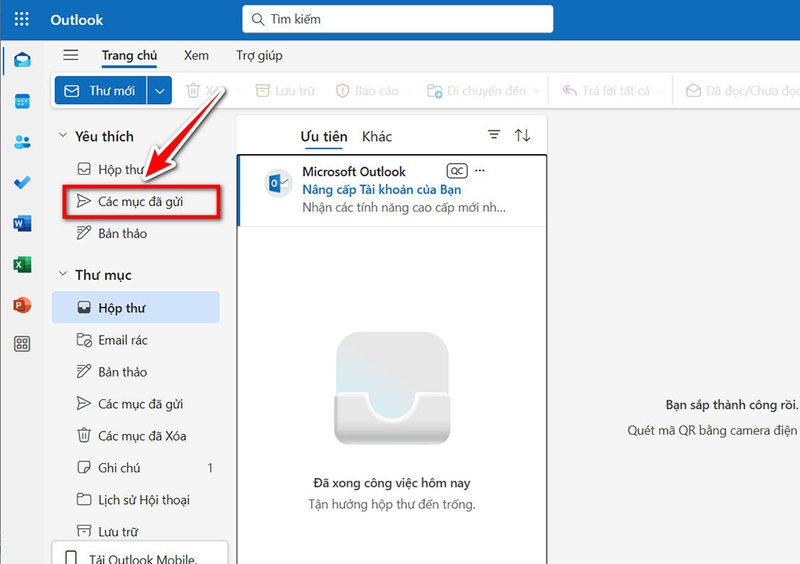The width and height of the screenshot is (800, 564).
Task: Collapse the Yêu thích section
Action: click(63, 135)
